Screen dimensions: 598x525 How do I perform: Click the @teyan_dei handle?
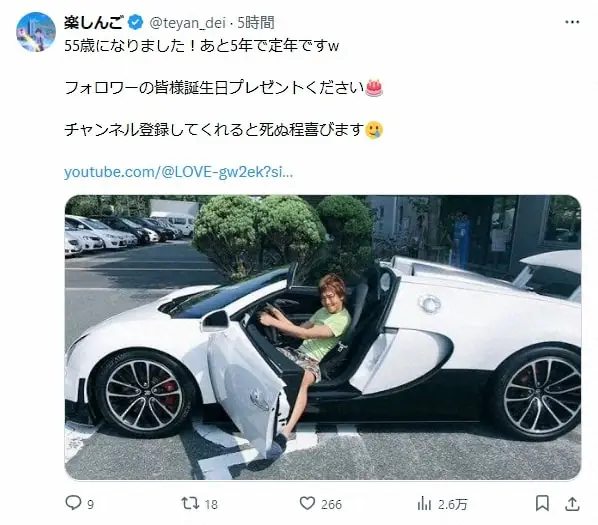point(188,23)
